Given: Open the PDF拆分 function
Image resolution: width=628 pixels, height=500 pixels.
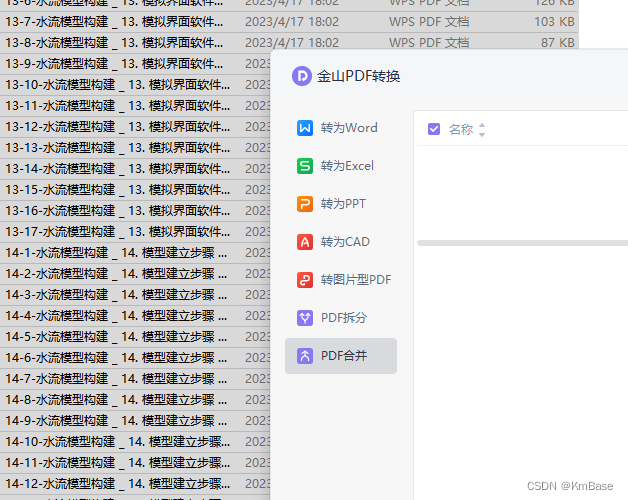Looking at the screenshot, I should 341,318.
